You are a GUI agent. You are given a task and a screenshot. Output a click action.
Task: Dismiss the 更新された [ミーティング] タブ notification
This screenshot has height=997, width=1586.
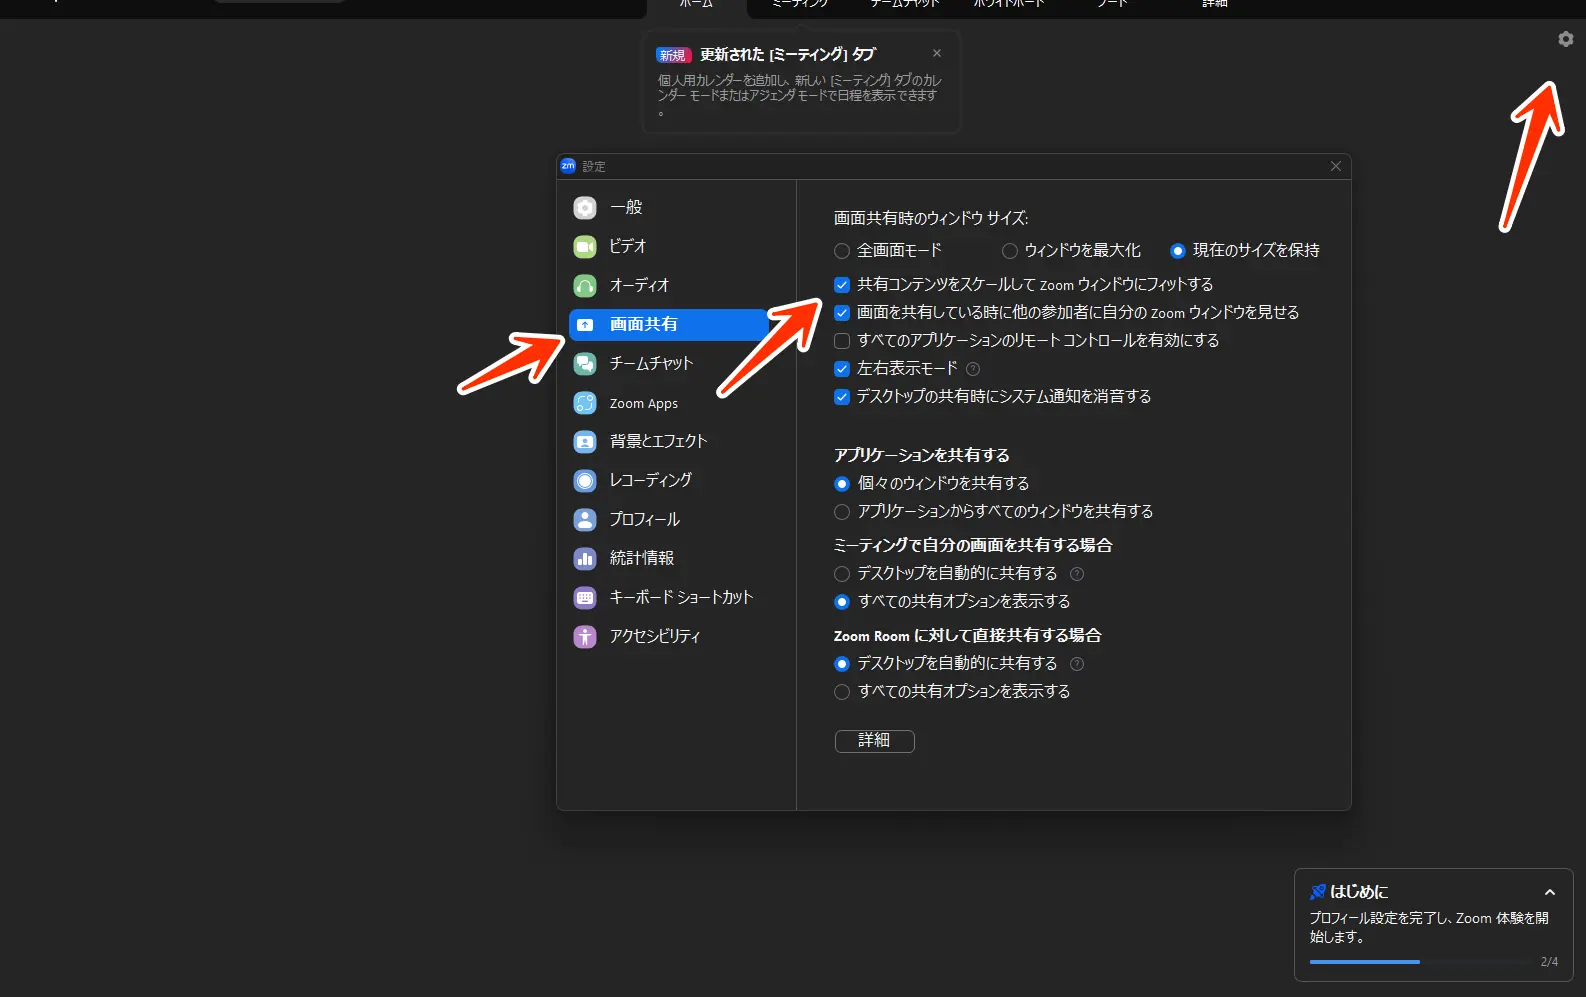936,53
